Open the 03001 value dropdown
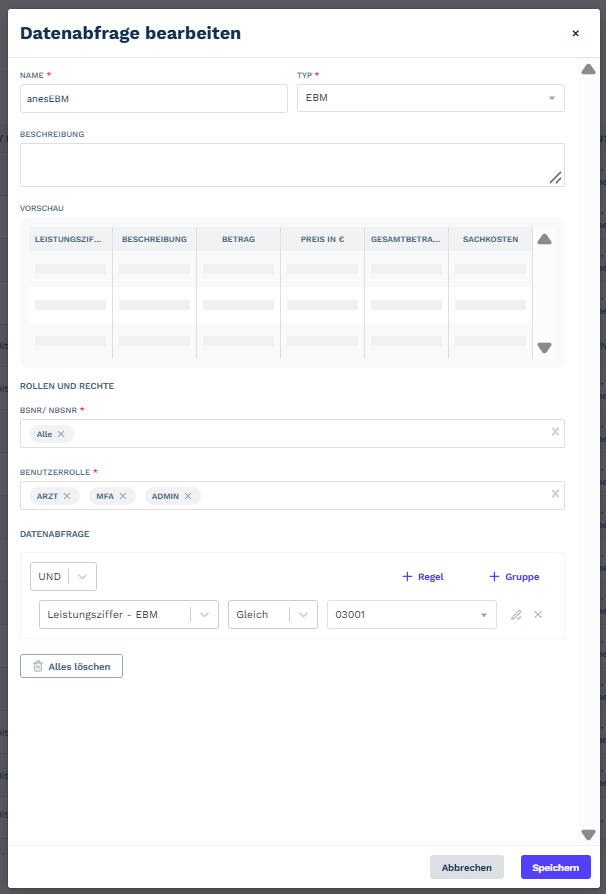Viewport: 606px width, 894px height. [x=412, y=615]
